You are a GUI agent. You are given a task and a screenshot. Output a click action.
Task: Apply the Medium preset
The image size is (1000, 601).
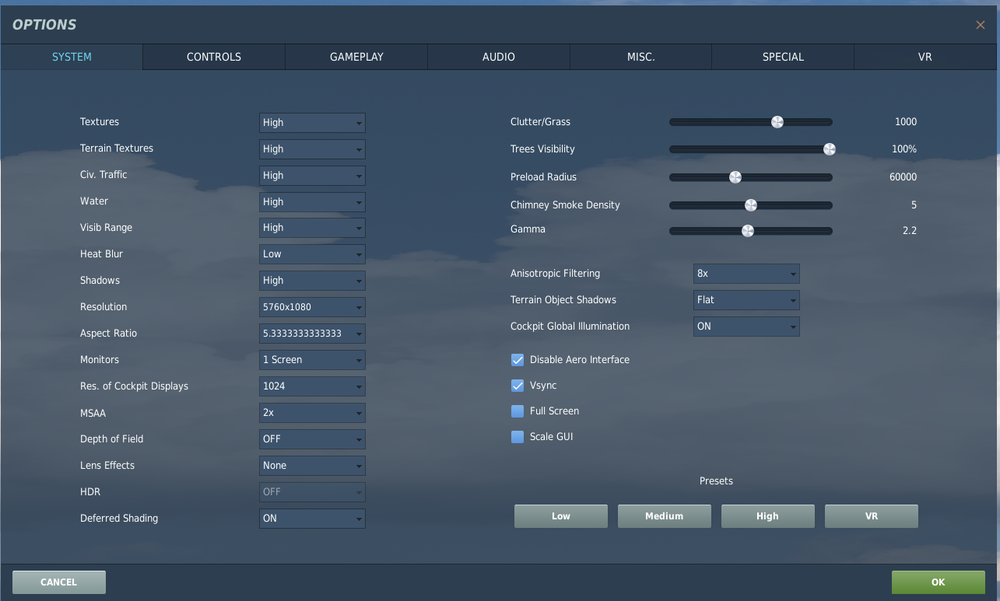pos(664,516)
